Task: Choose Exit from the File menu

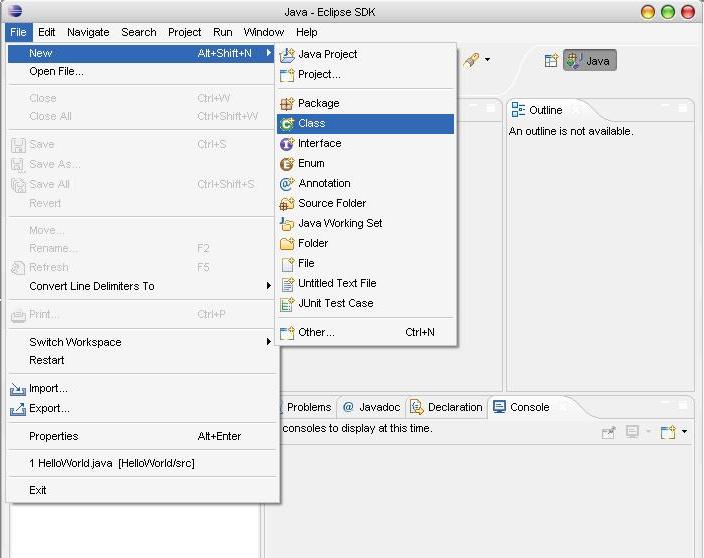Action: 141,490
